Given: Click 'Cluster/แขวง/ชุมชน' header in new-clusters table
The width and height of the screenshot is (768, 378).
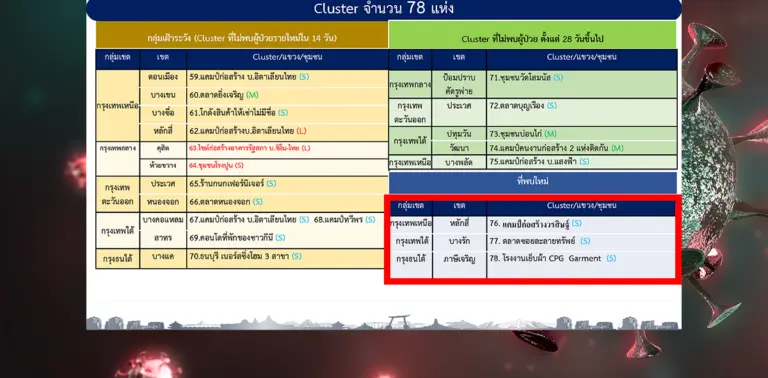Looking at the screenshot, I should pyautogui.click(x=581, y=206).
